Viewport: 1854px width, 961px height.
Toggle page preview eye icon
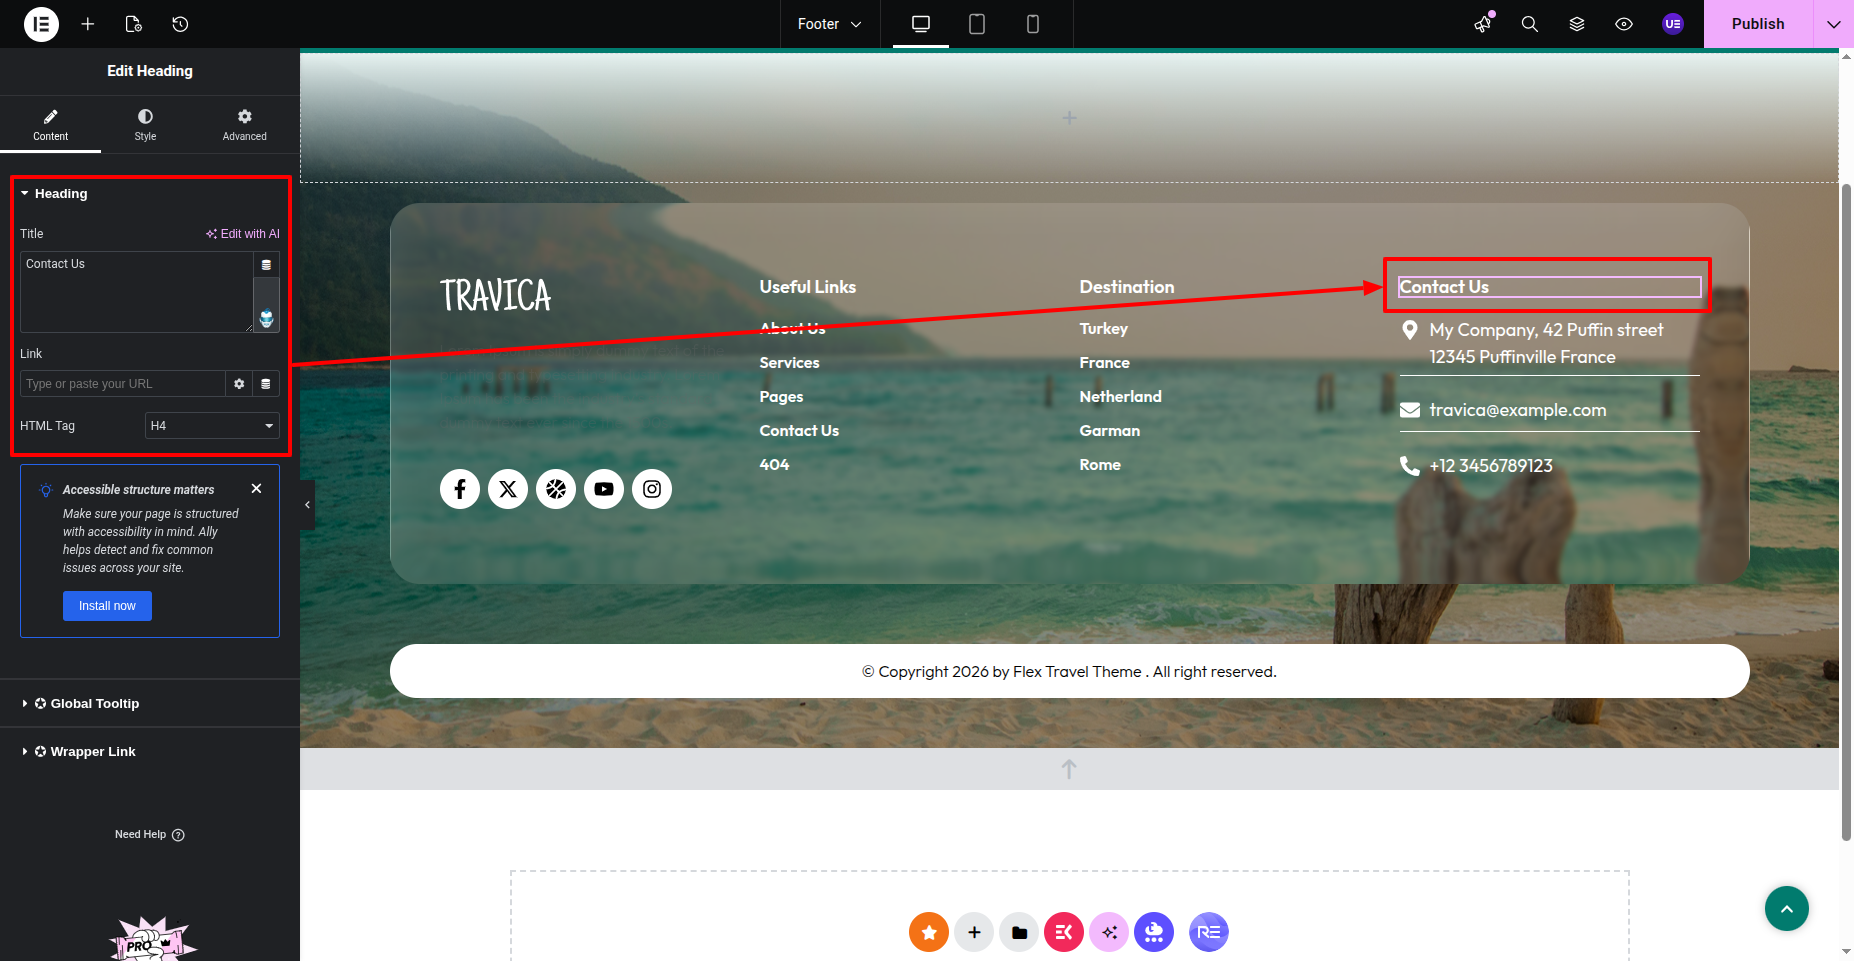coord(1624,24)
